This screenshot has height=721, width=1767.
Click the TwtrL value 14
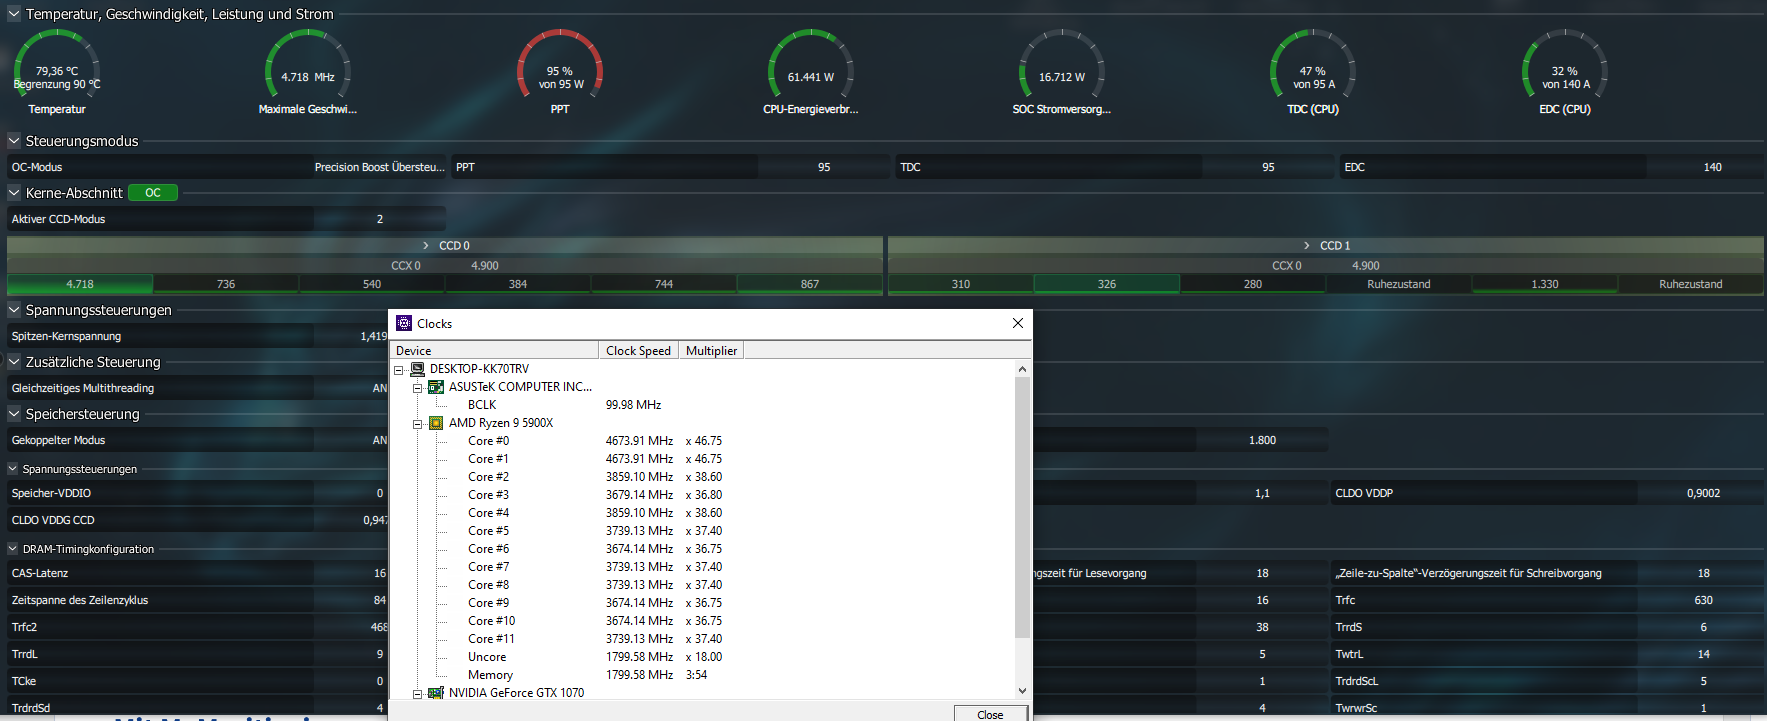coord(1703,654)
